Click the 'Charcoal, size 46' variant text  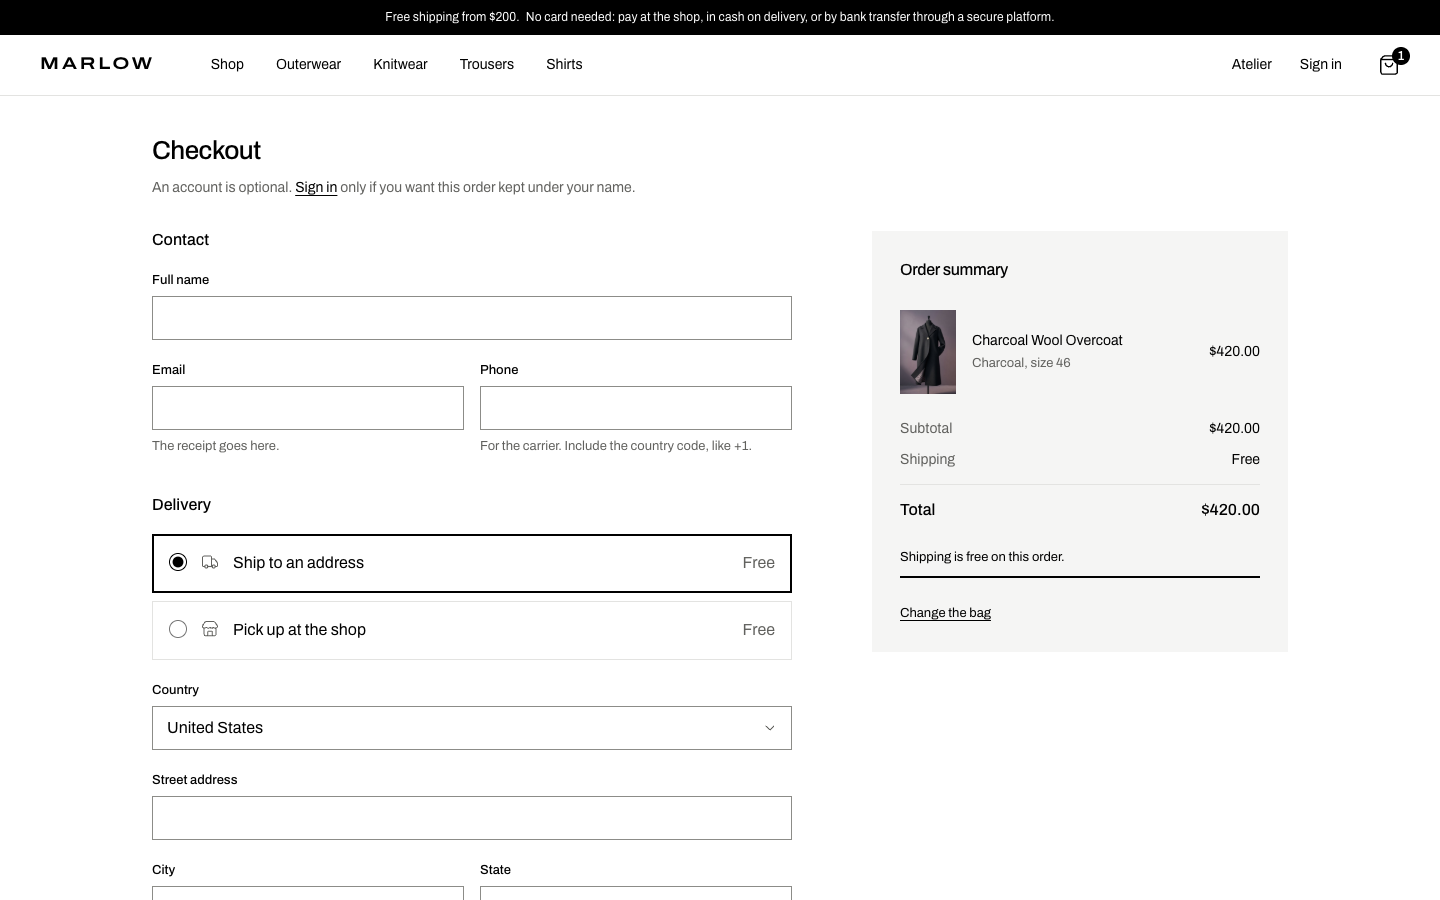pos(1021,363)
